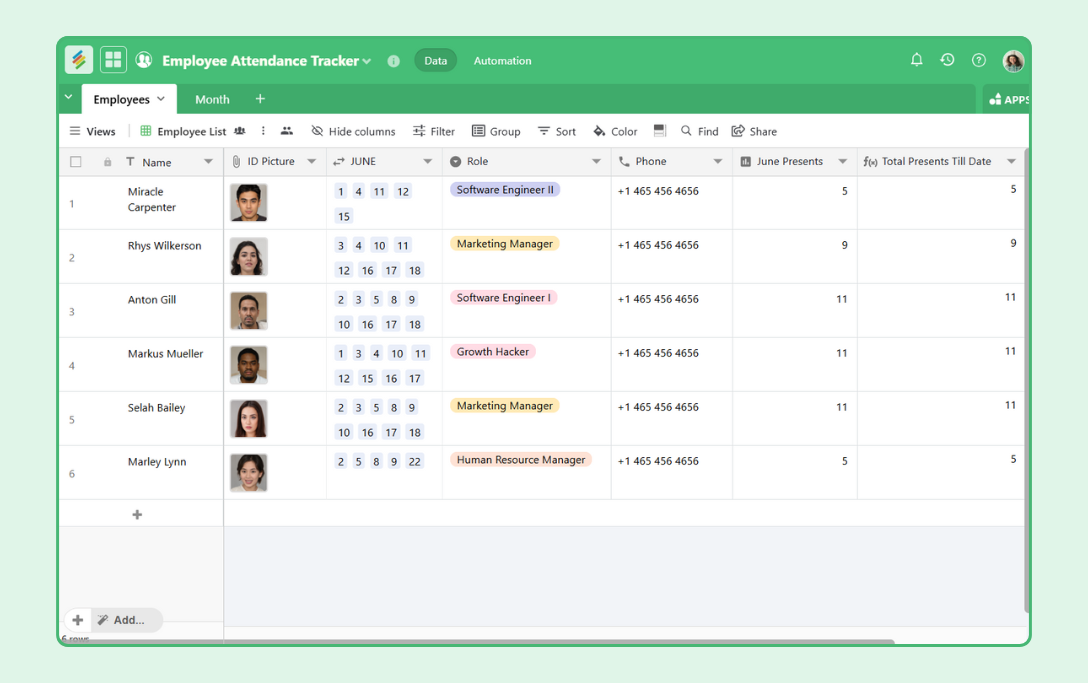This screenshot has height=683, width=1088.
Task: Open the Role column dropdown
Action: (x=596, y=161)
